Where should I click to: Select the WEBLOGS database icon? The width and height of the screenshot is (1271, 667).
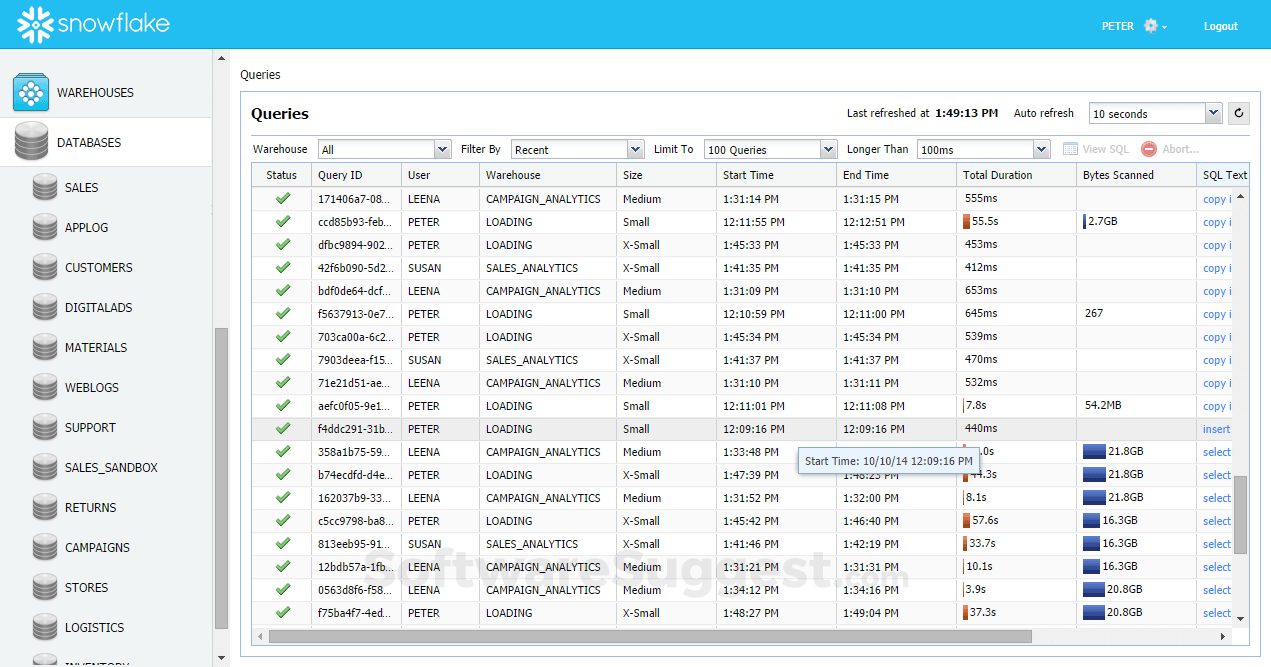45,388
